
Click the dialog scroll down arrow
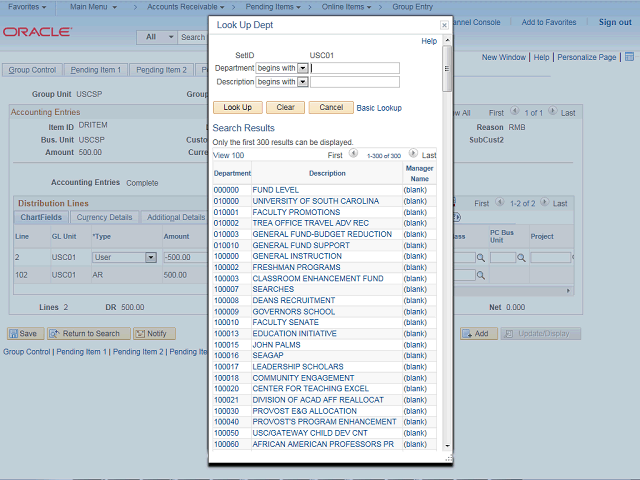pos(447,446)
